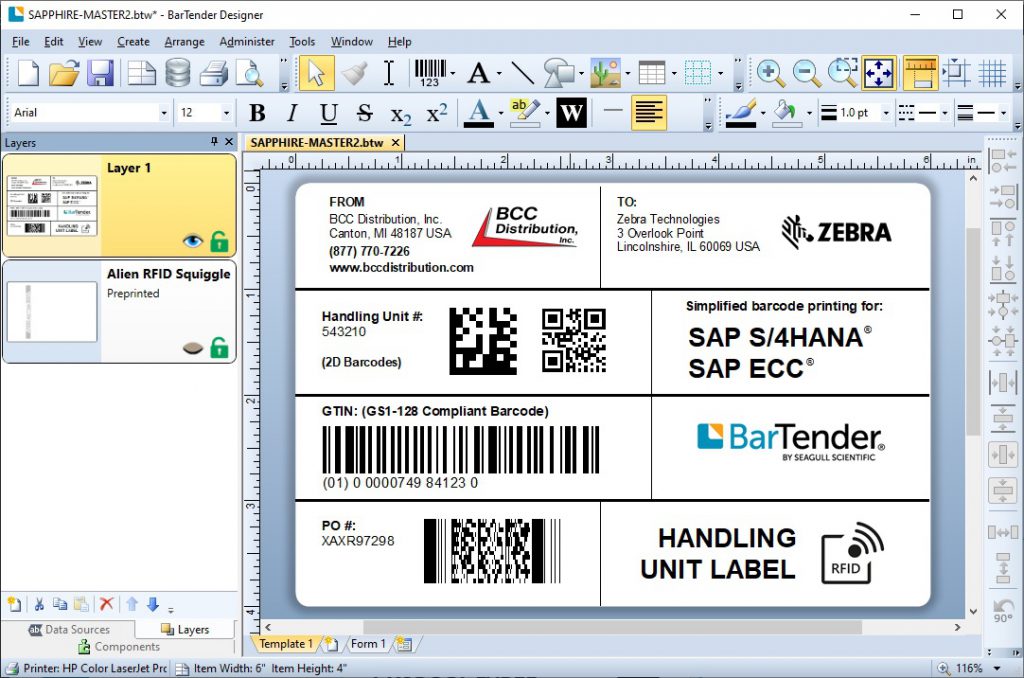The image size is (1024, 678).
Task: Open the Administer menu
Action: (x=247, y=42)
